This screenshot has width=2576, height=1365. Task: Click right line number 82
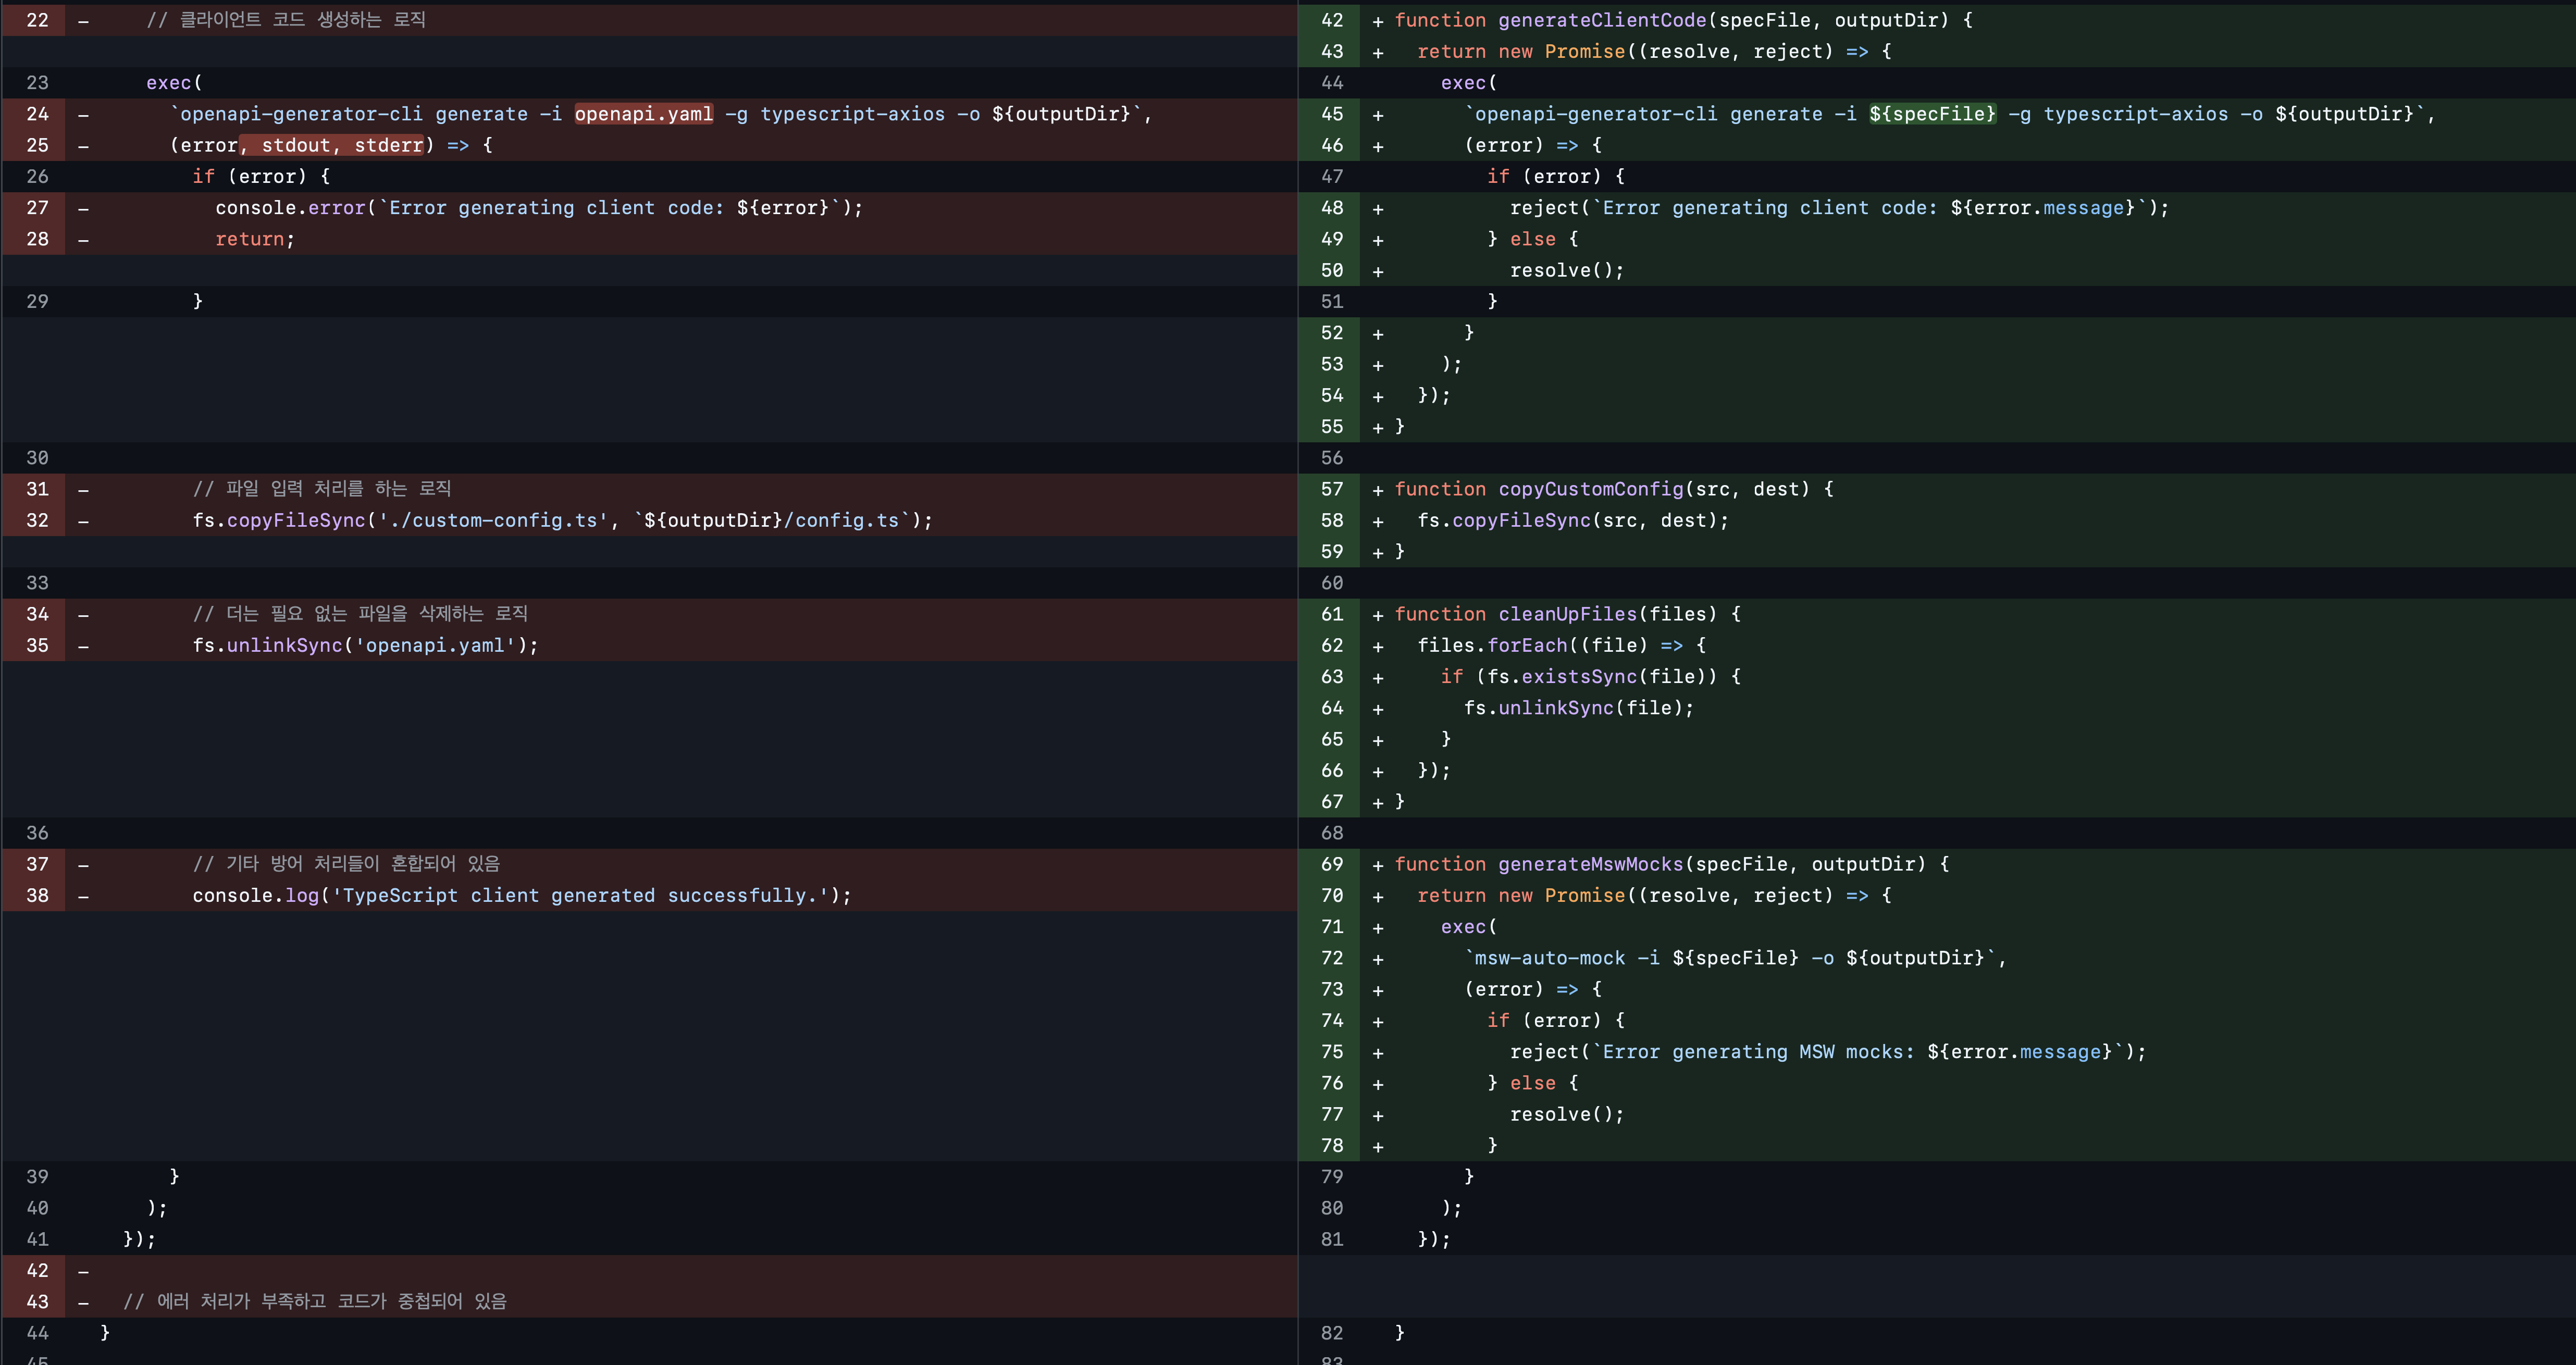(1332, 1333)
